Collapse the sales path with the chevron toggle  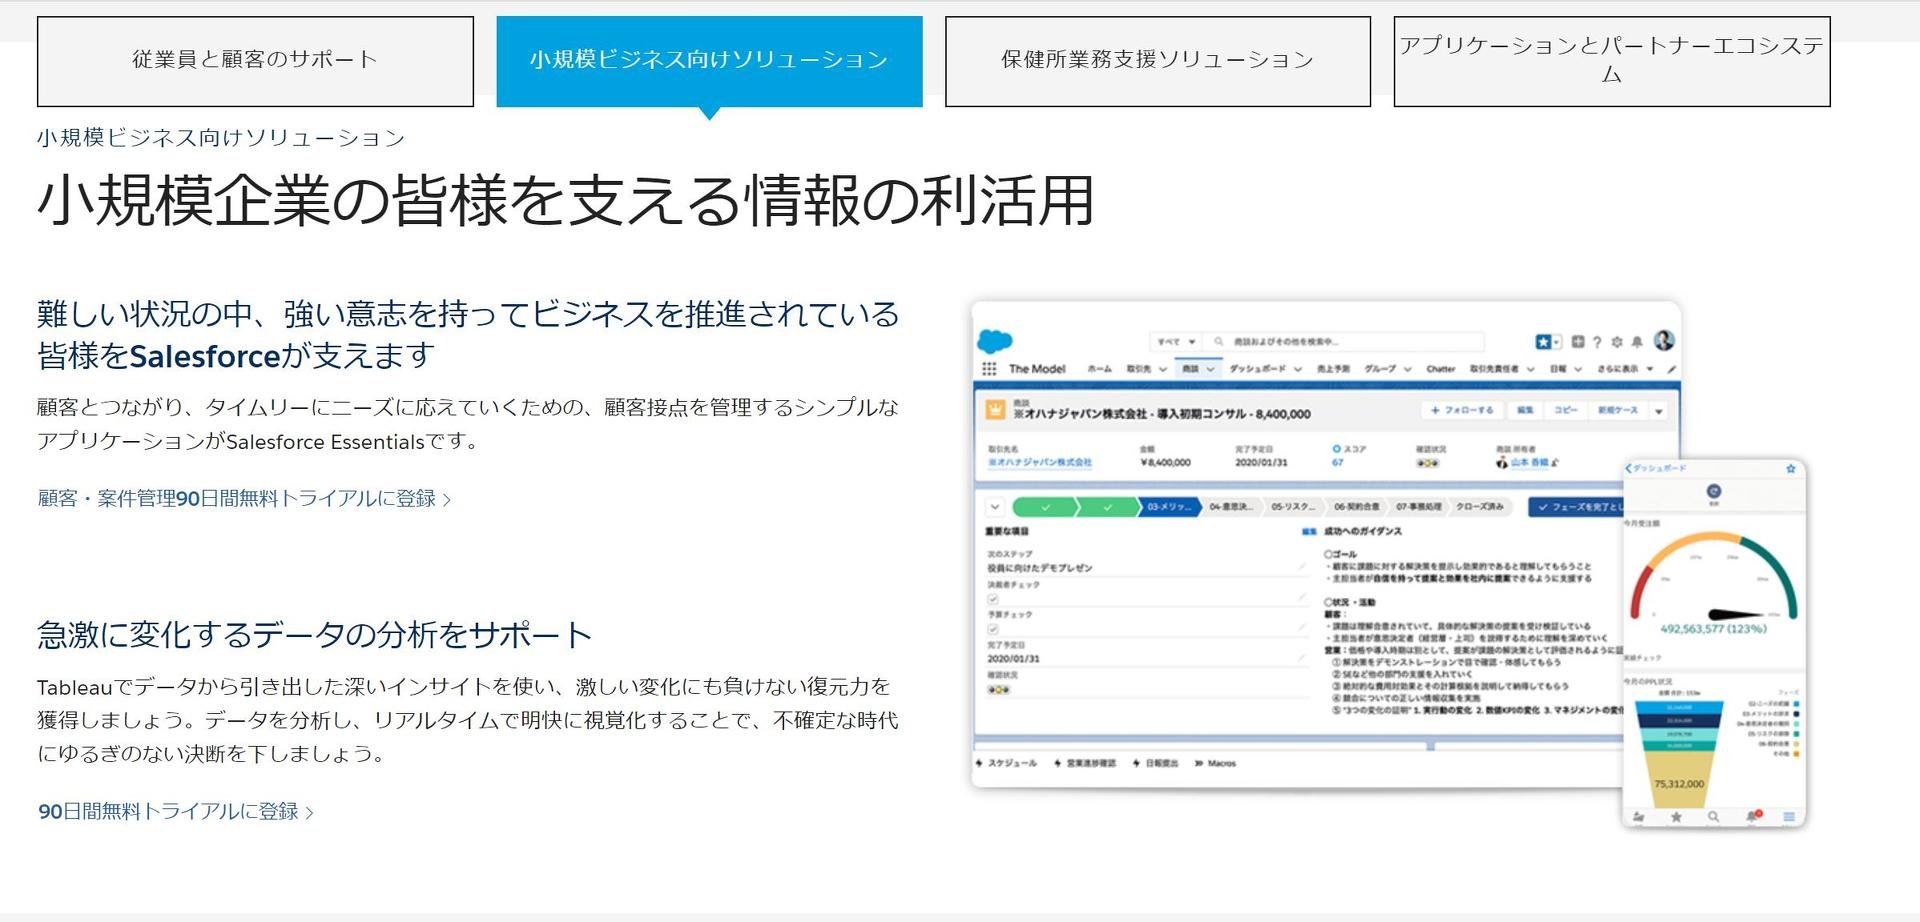995,507
